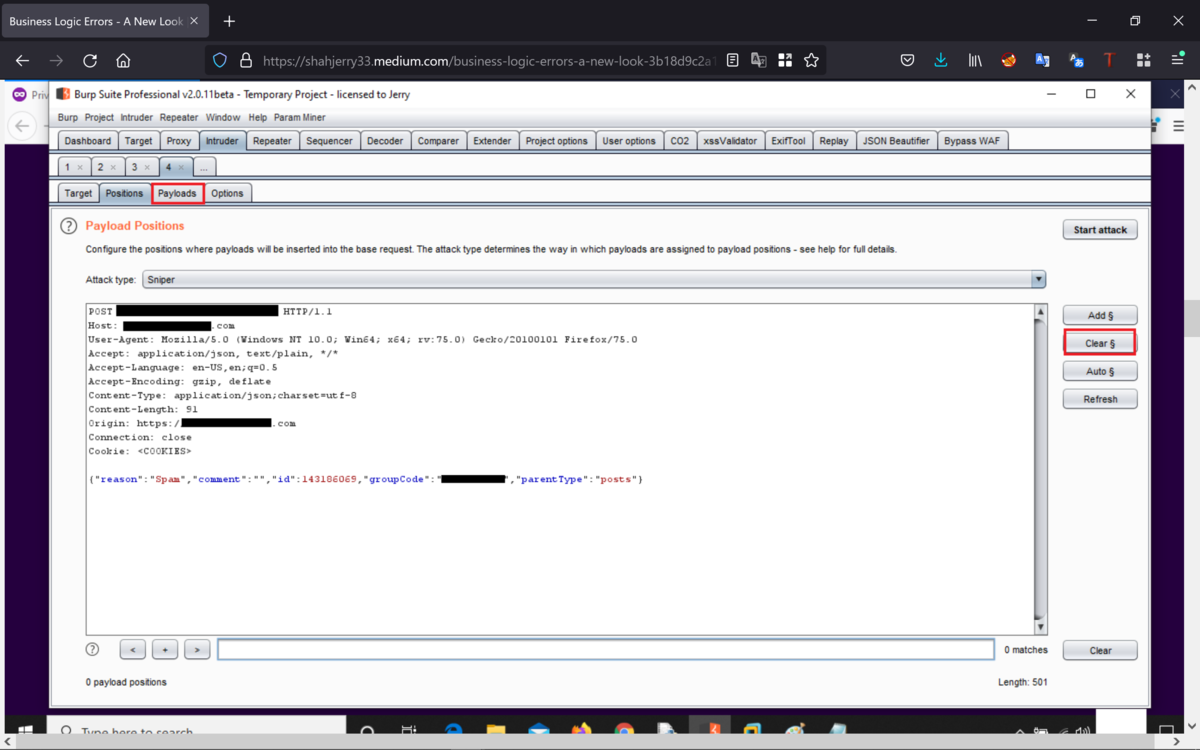Switch to the Proxy tab

pos(179,141)
